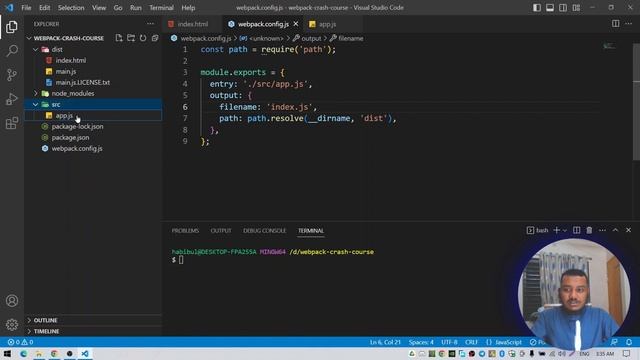
Task: Click New Folder icon in Explorer header
Action: pos(131,38)
